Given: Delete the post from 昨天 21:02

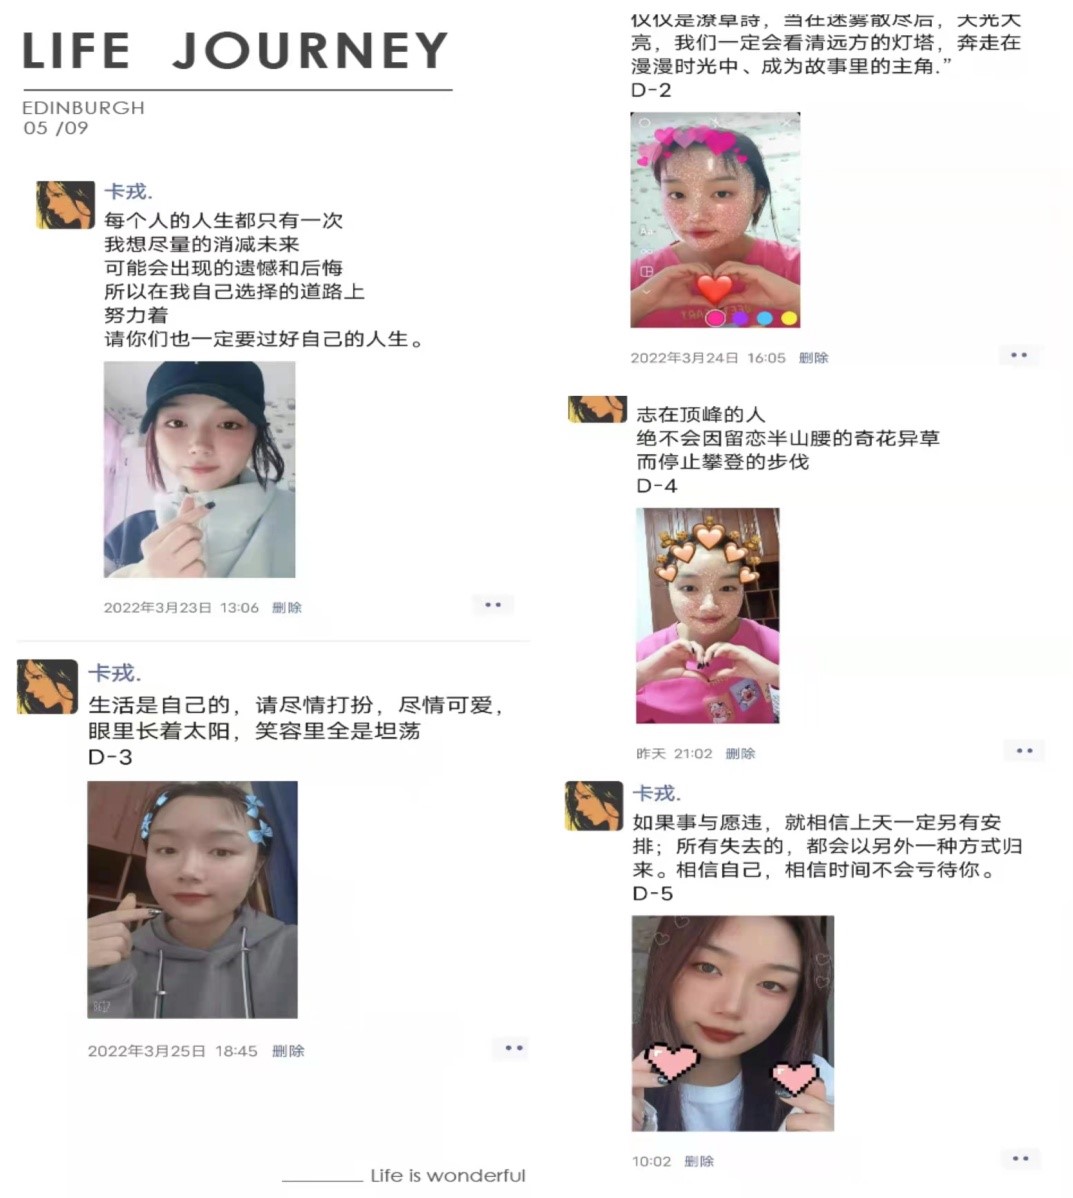Looking at the screenshot, I should pyautogui.click(x=740, y=753).
